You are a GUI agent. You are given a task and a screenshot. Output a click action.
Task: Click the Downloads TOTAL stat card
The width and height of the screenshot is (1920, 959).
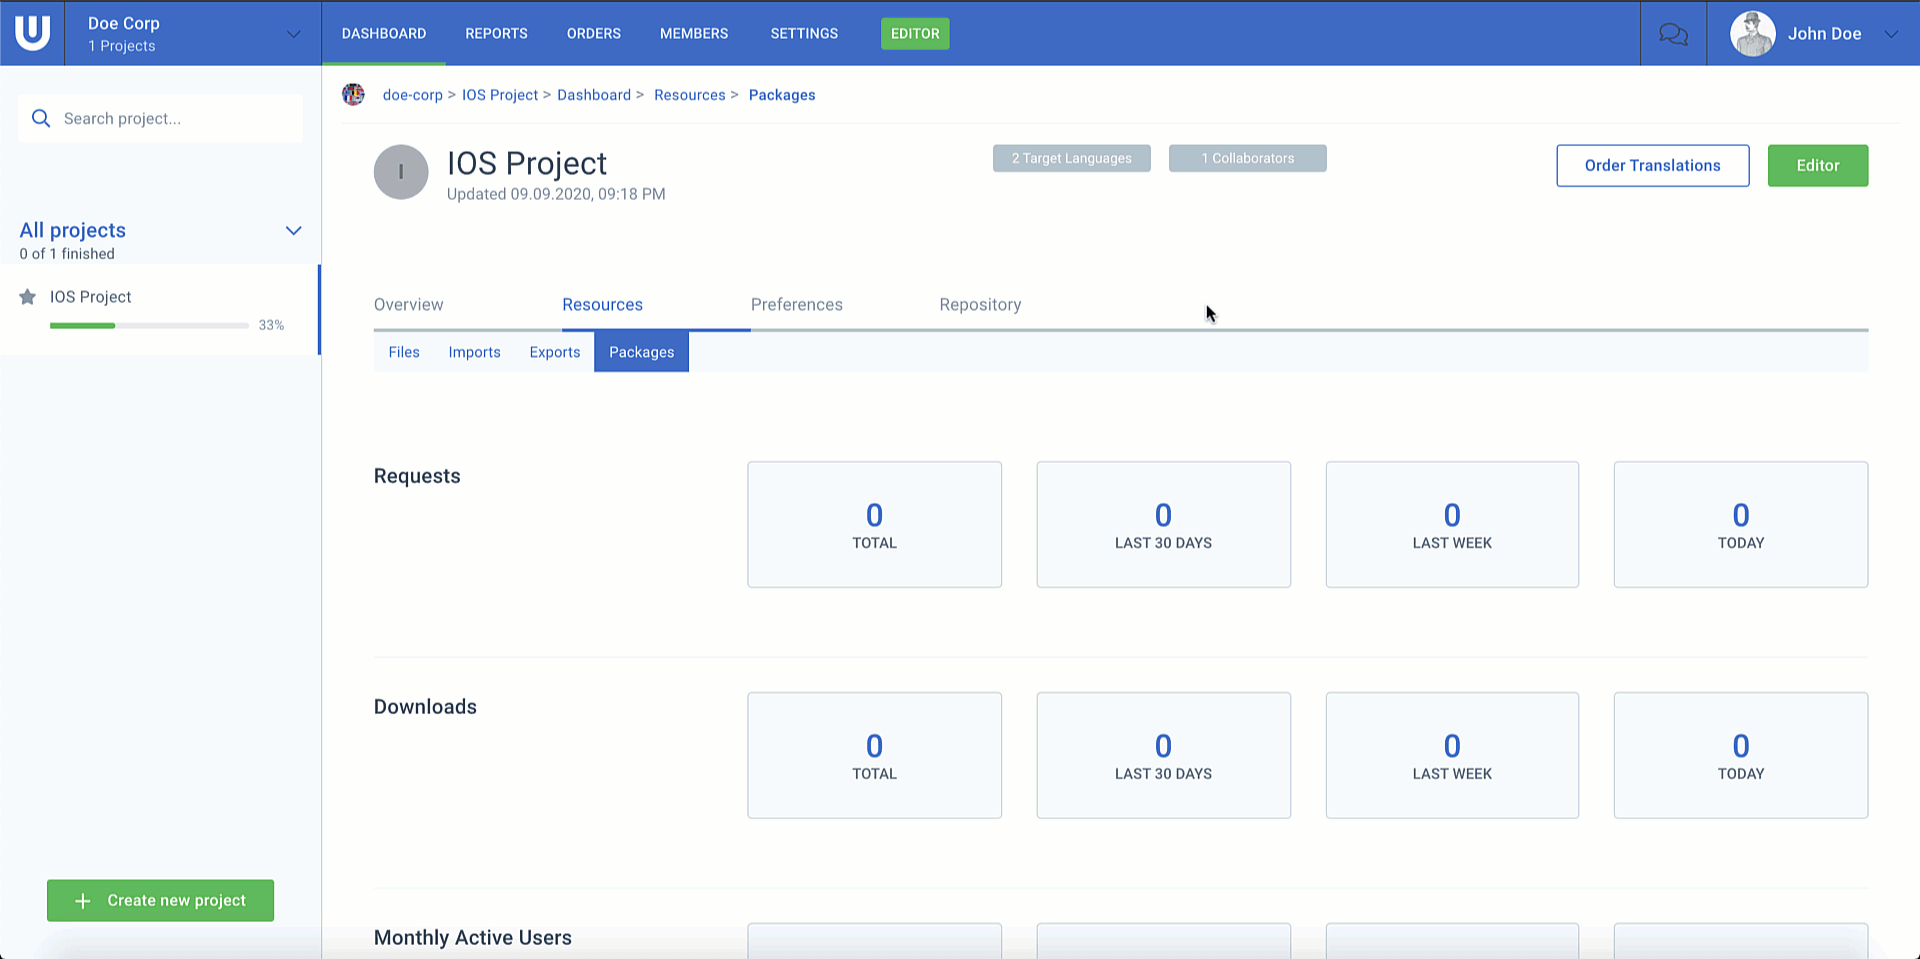coord(874,756)
